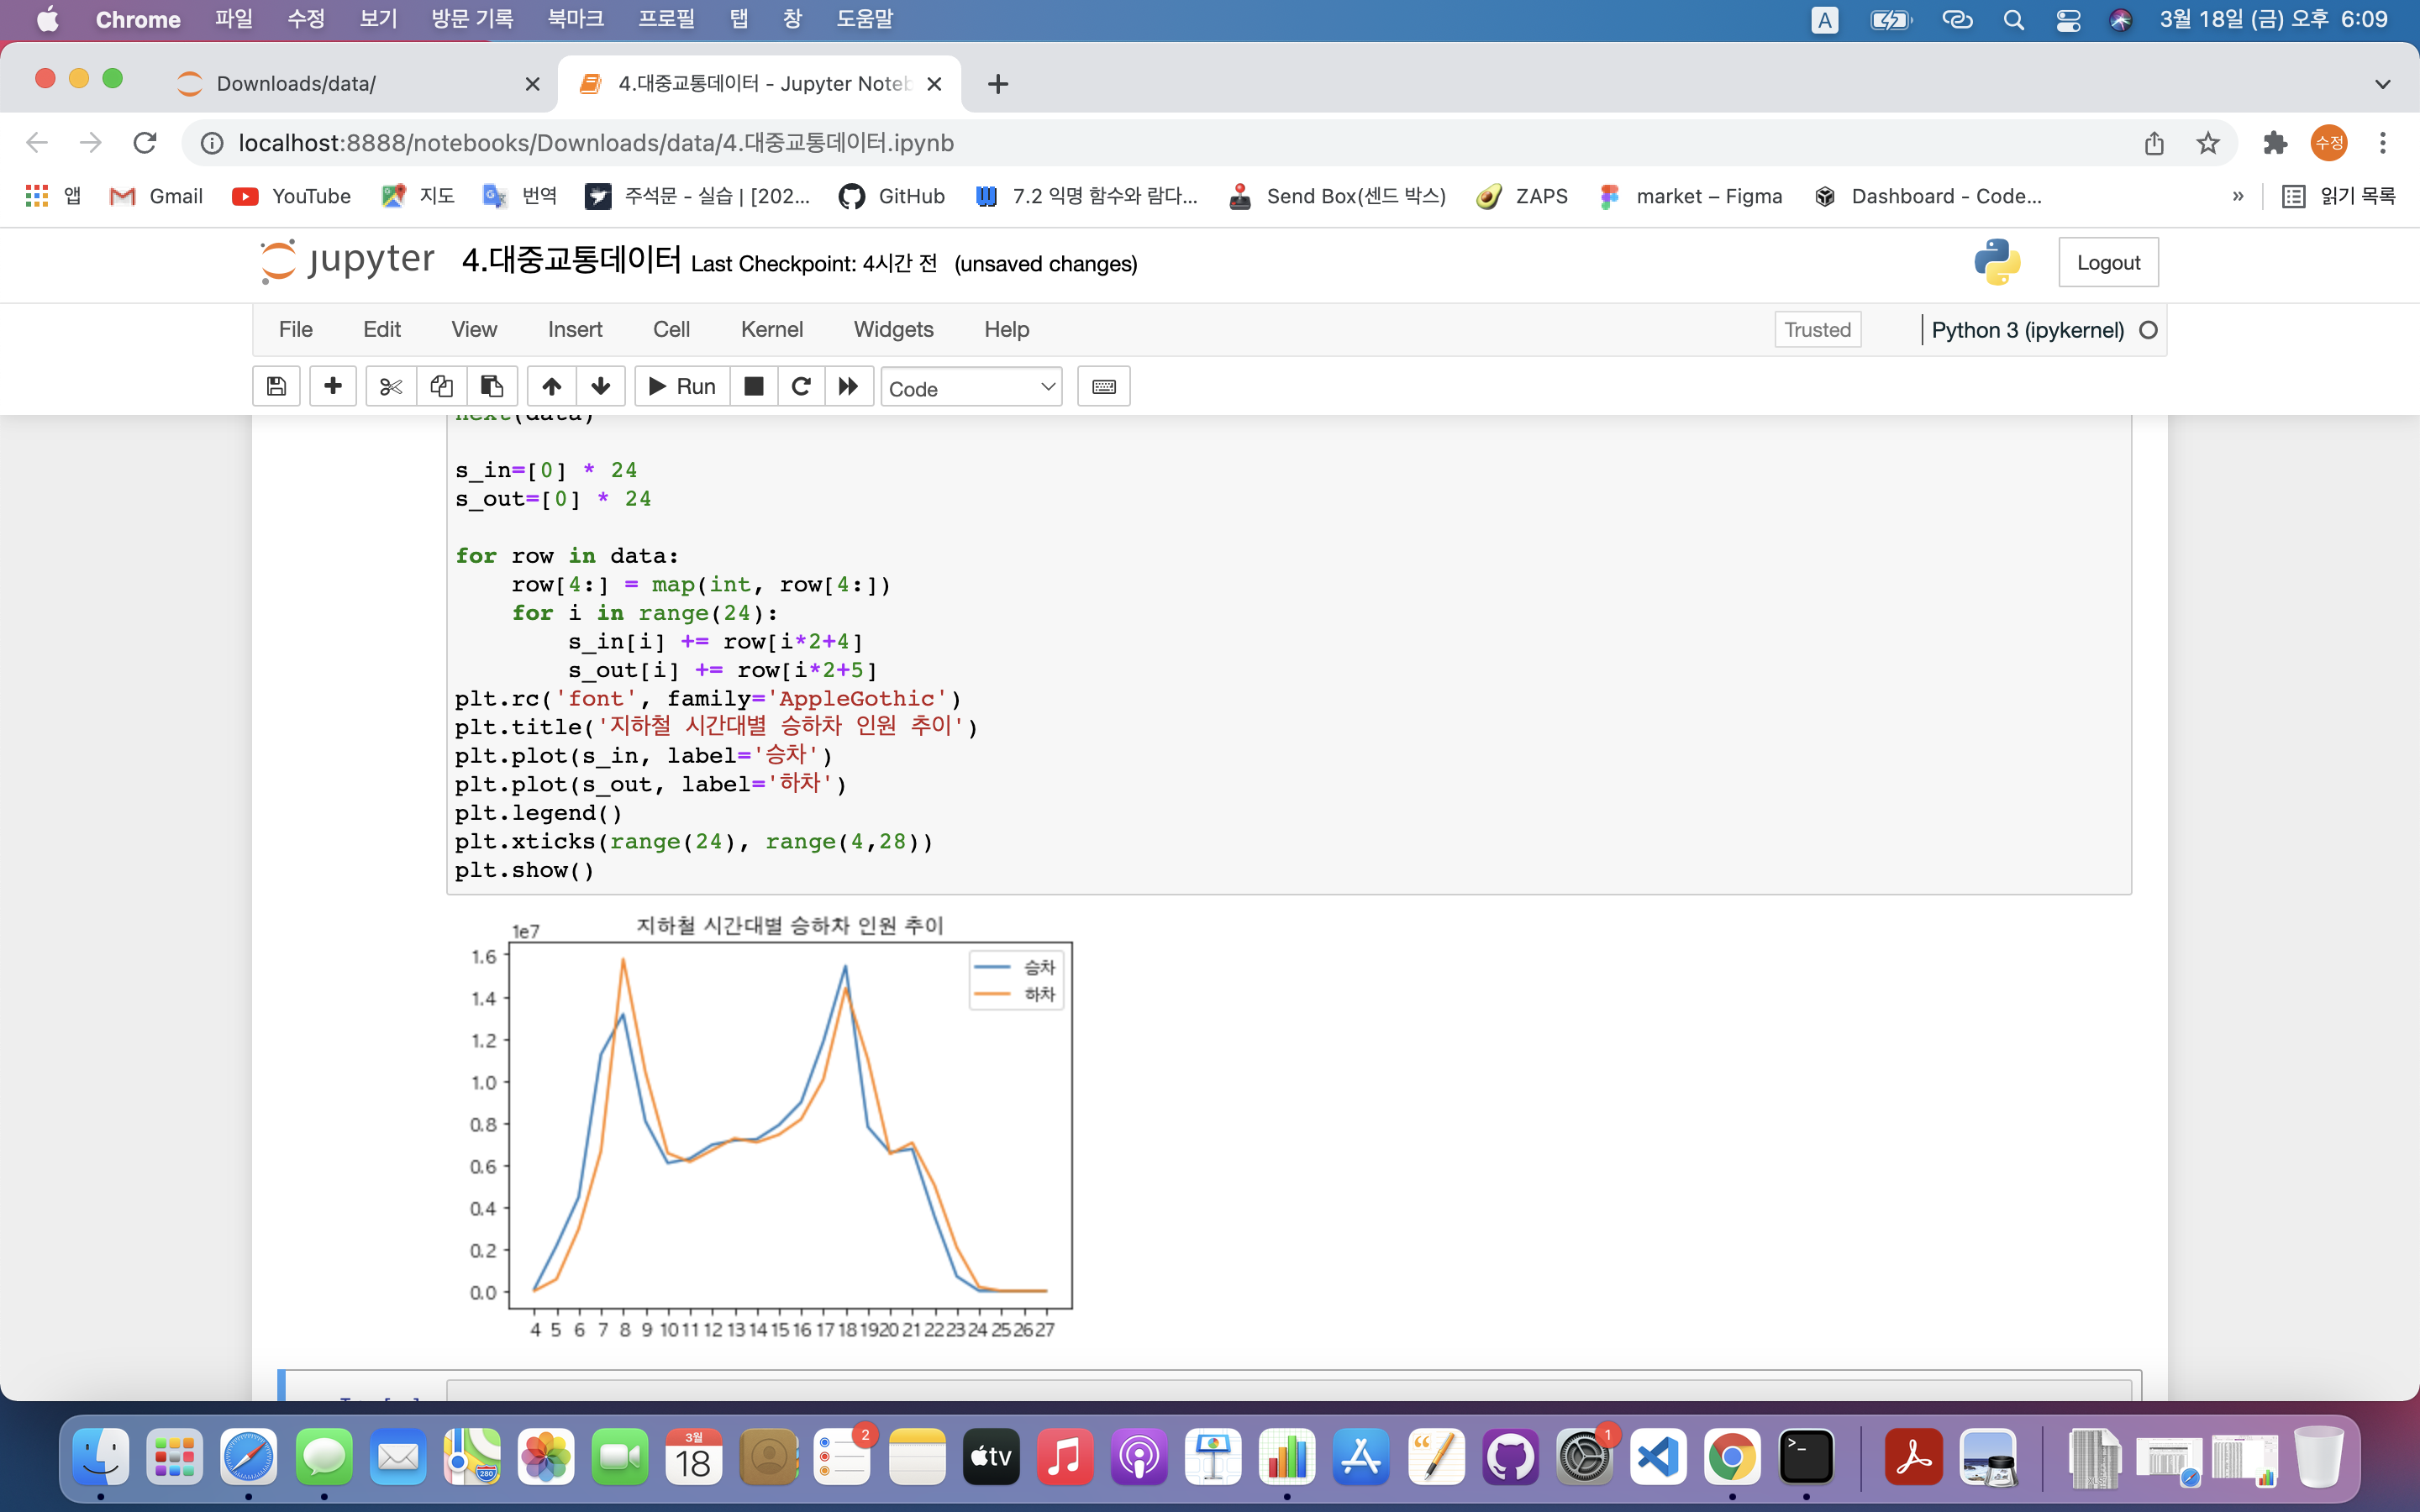Bookmark this page with the star icon
Screen dimensions: 2420x1512
point(2208,143)
